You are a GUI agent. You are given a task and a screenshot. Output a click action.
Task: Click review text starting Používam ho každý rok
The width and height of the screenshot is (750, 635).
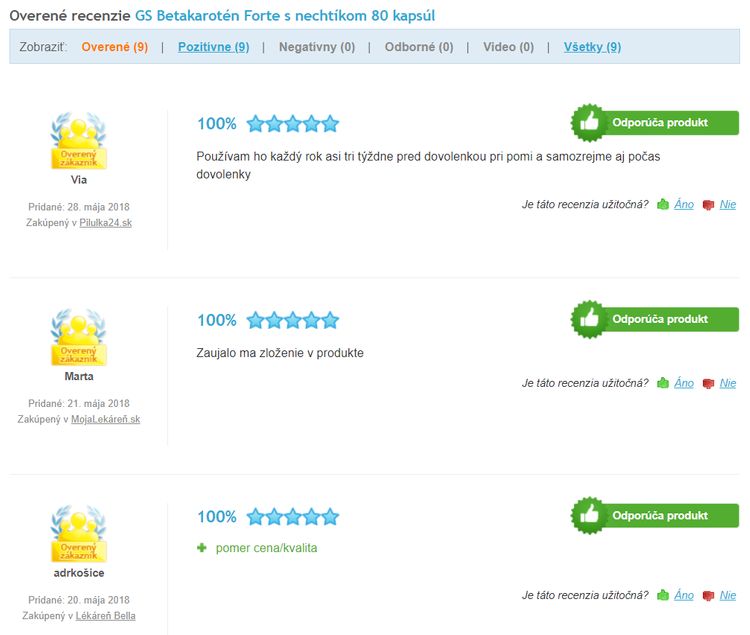[428, 165]
